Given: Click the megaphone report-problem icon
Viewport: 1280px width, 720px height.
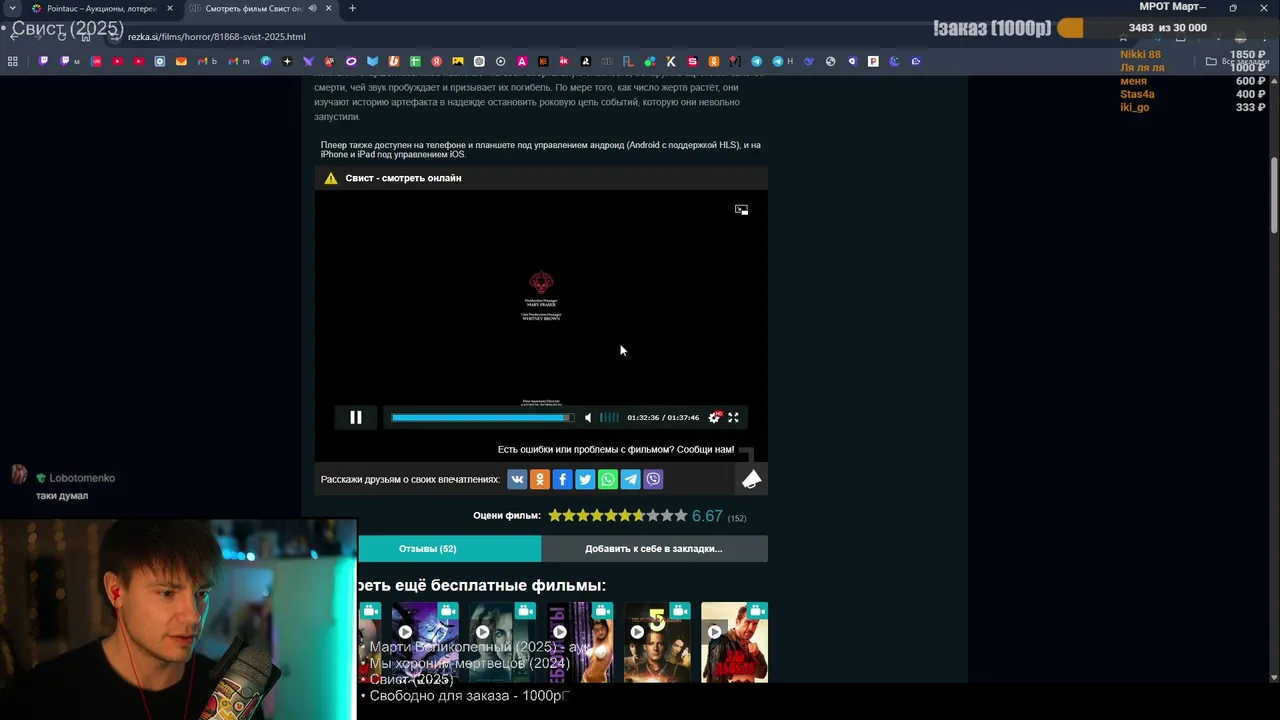Looking at the screenshot, I should (751, 480).
